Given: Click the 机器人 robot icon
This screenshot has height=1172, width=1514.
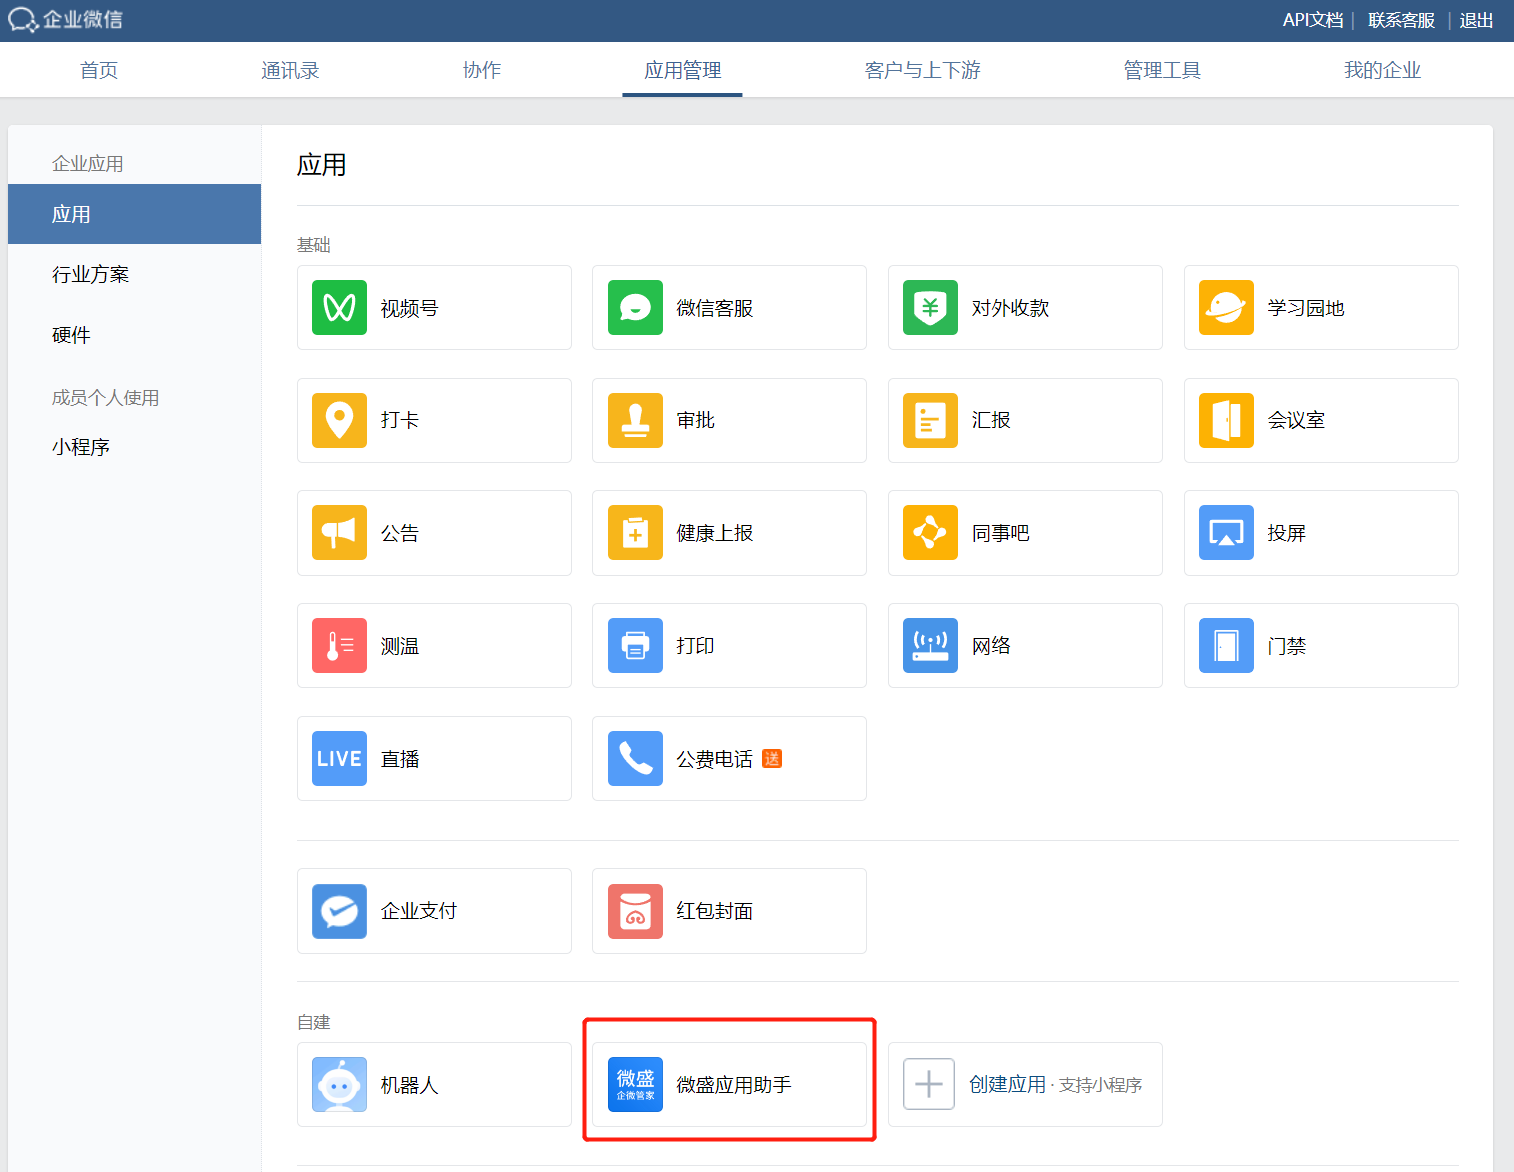Looking at the screenshot, I should [x=339, y=1084].
